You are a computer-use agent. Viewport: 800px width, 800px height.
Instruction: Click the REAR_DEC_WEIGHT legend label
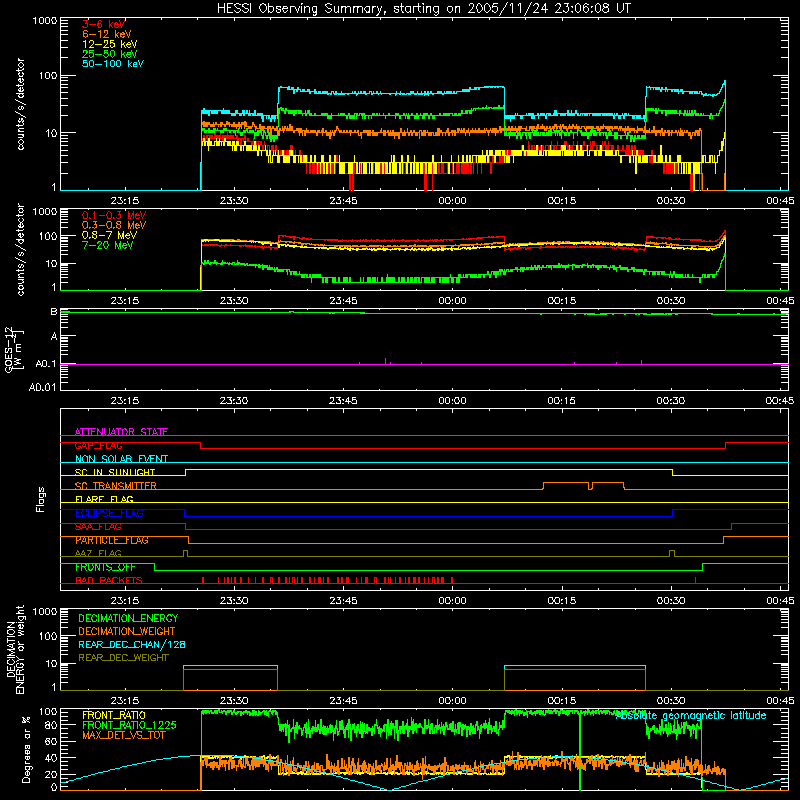tap(123, 658)
